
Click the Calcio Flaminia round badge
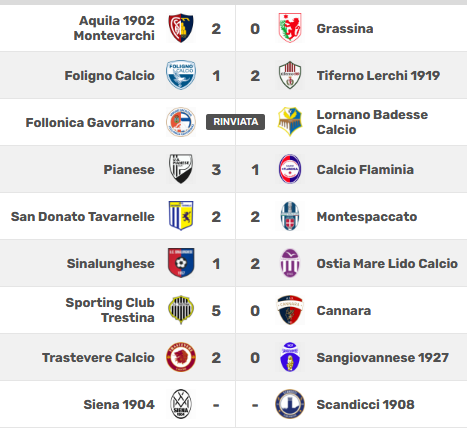(x=290, y=169)
